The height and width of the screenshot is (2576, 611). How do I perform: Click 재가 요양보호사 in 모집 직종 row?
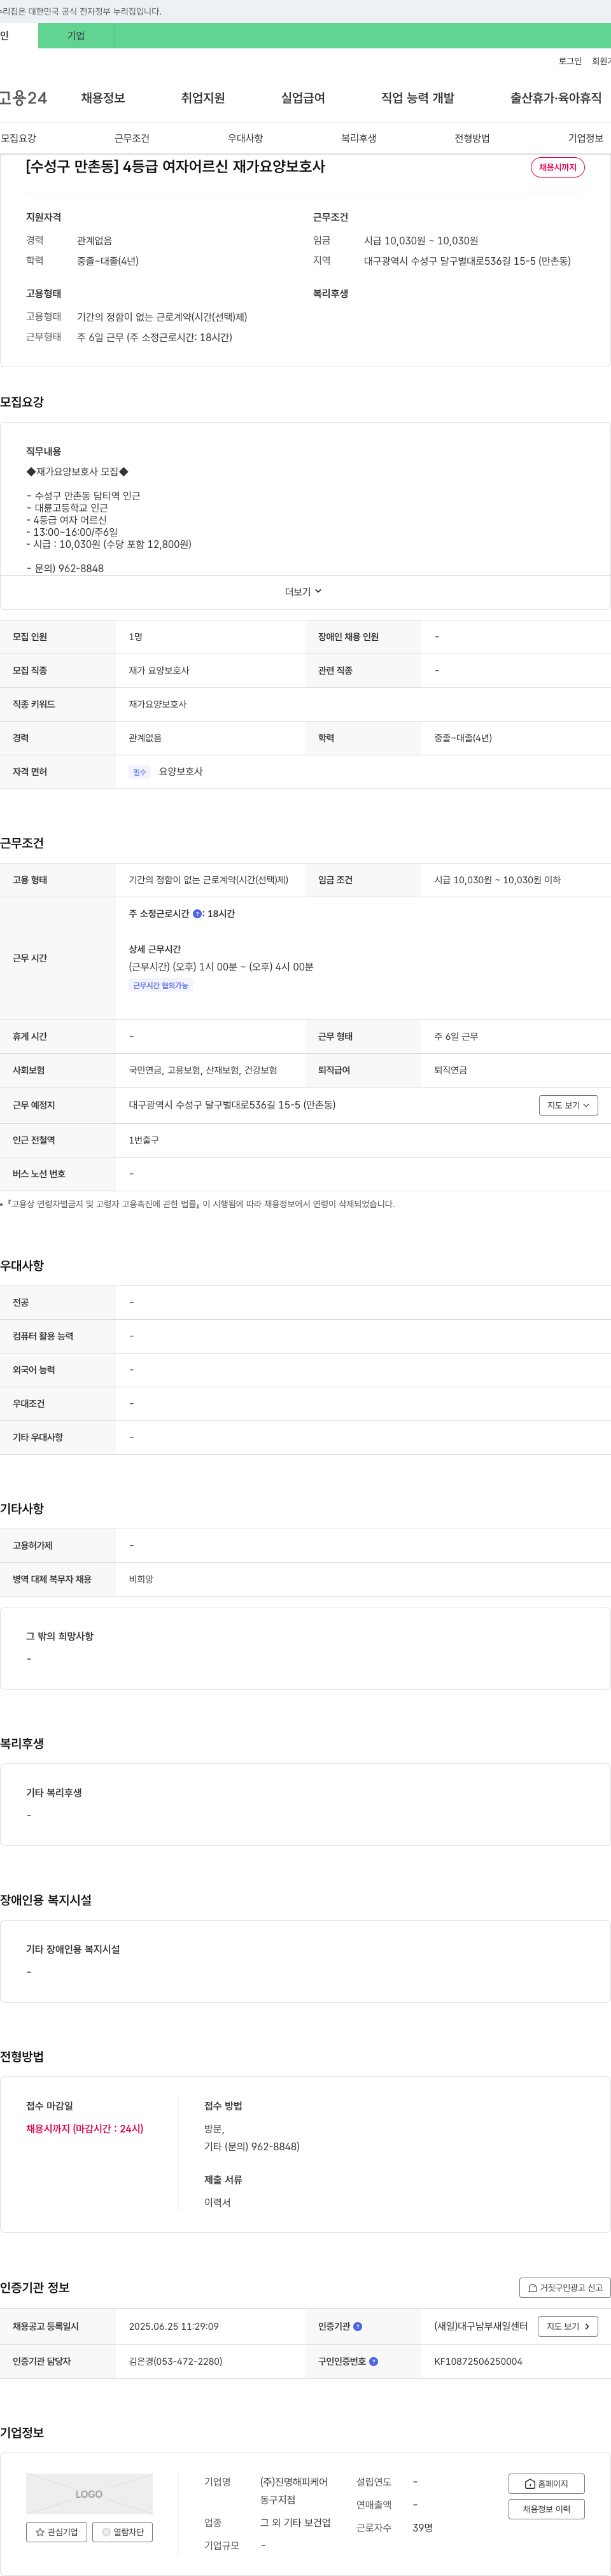(159, 670)
